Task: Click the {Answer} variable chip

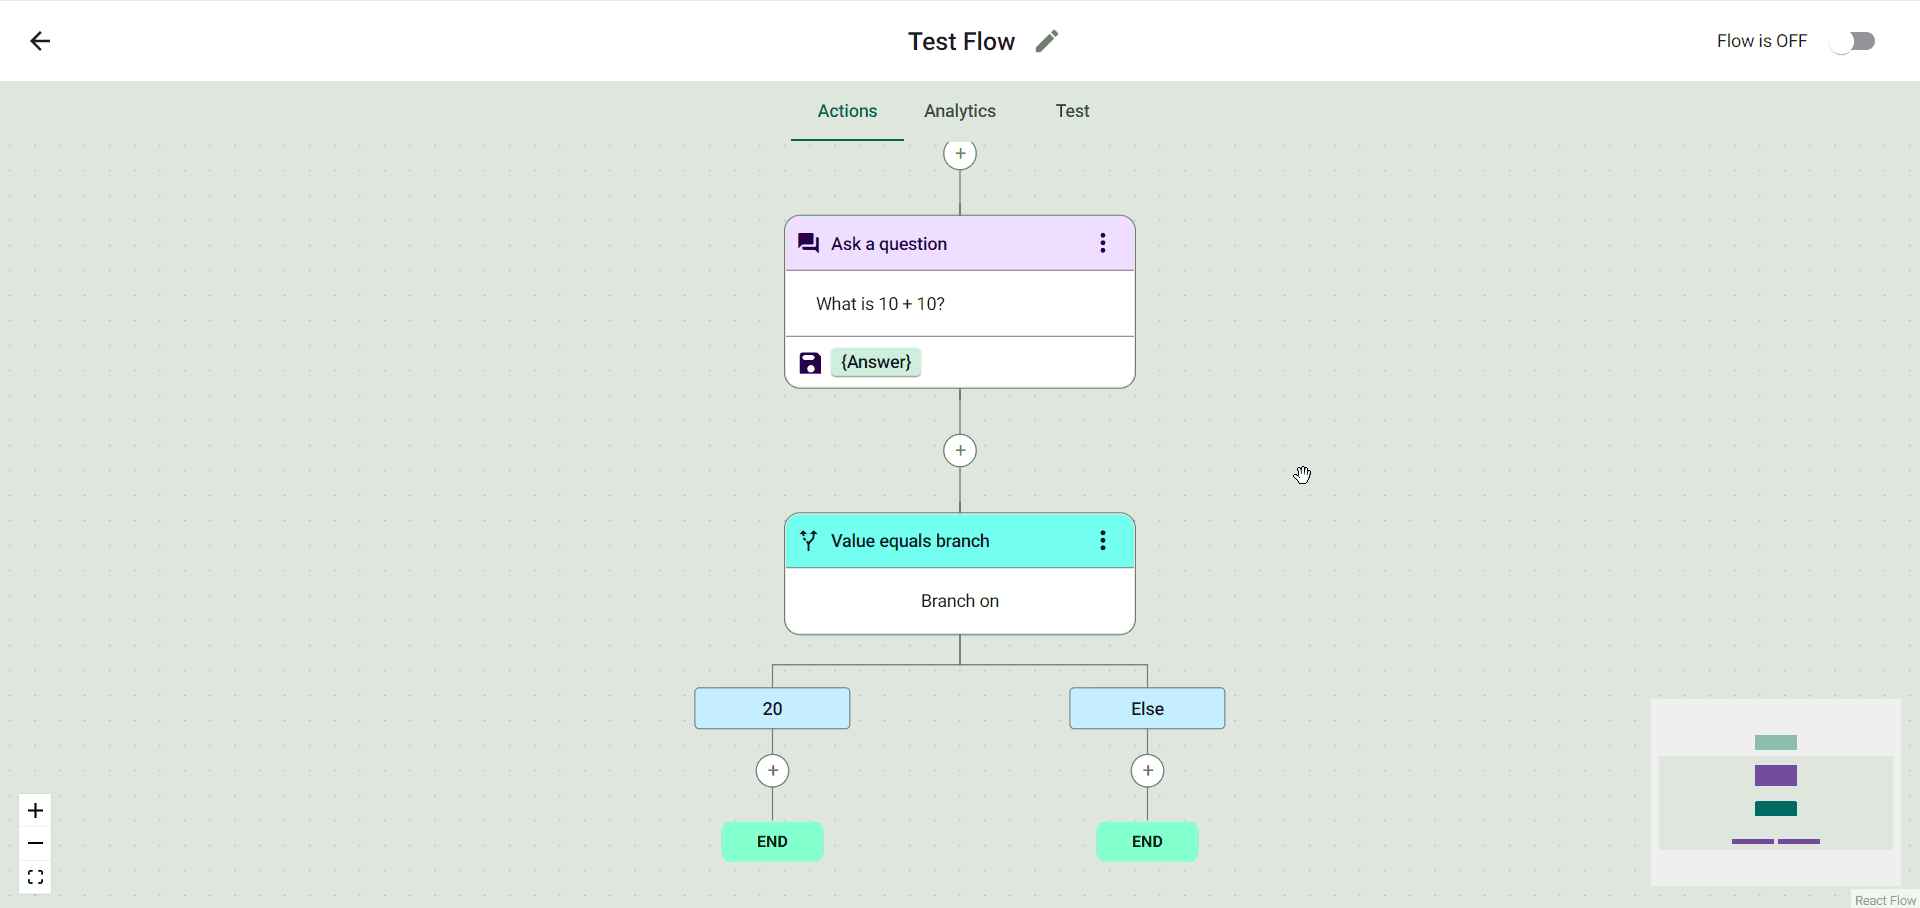Action: [876, 362]
